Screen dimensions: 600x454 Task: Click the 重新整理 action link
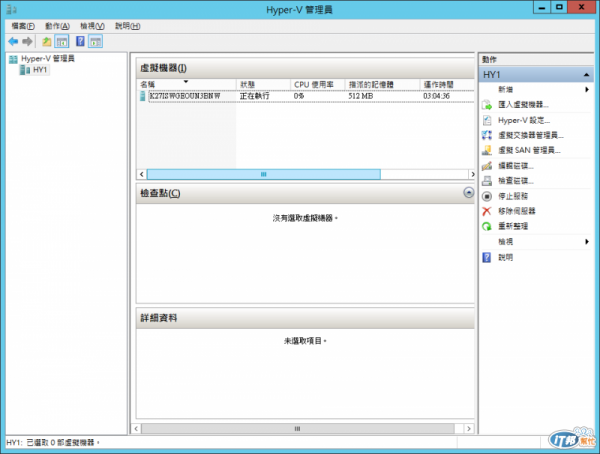(513, 226)
